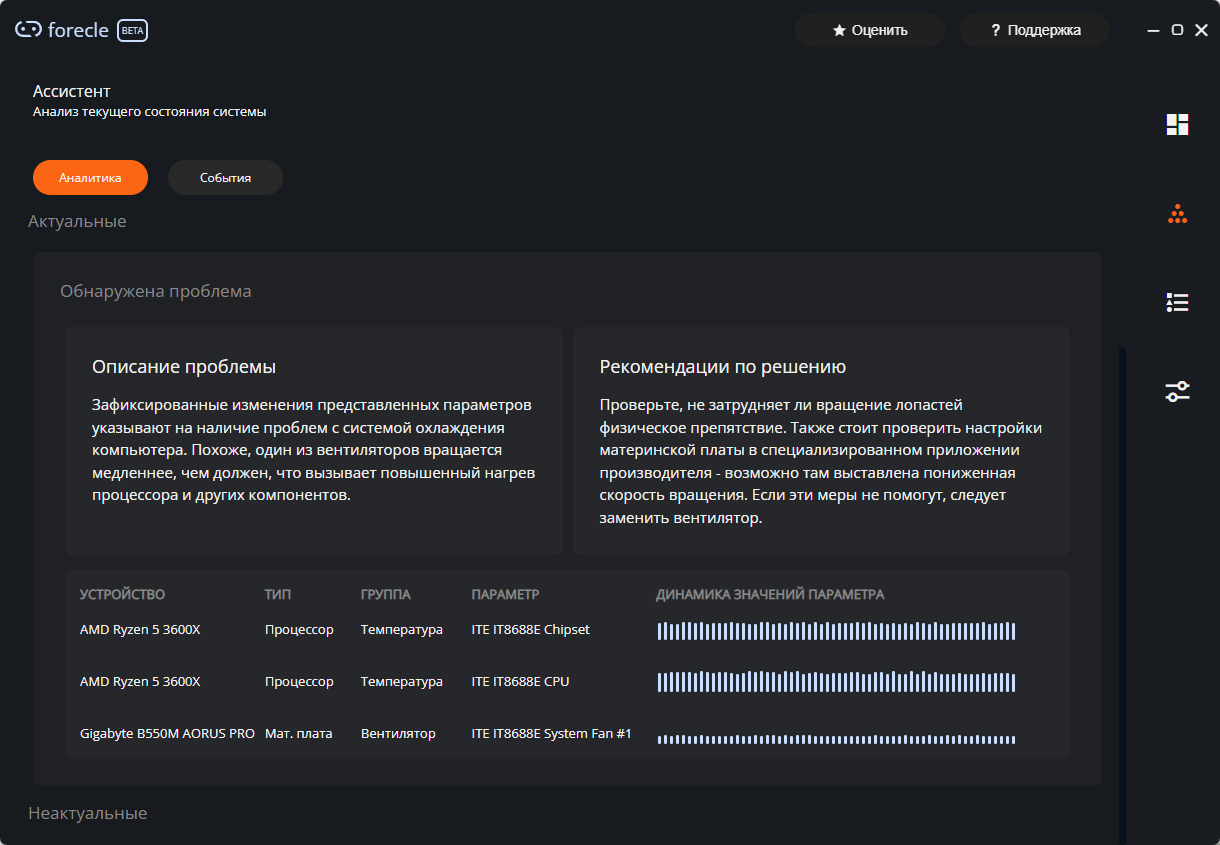Click the Мат. плата type cell

tap(298, 734)
